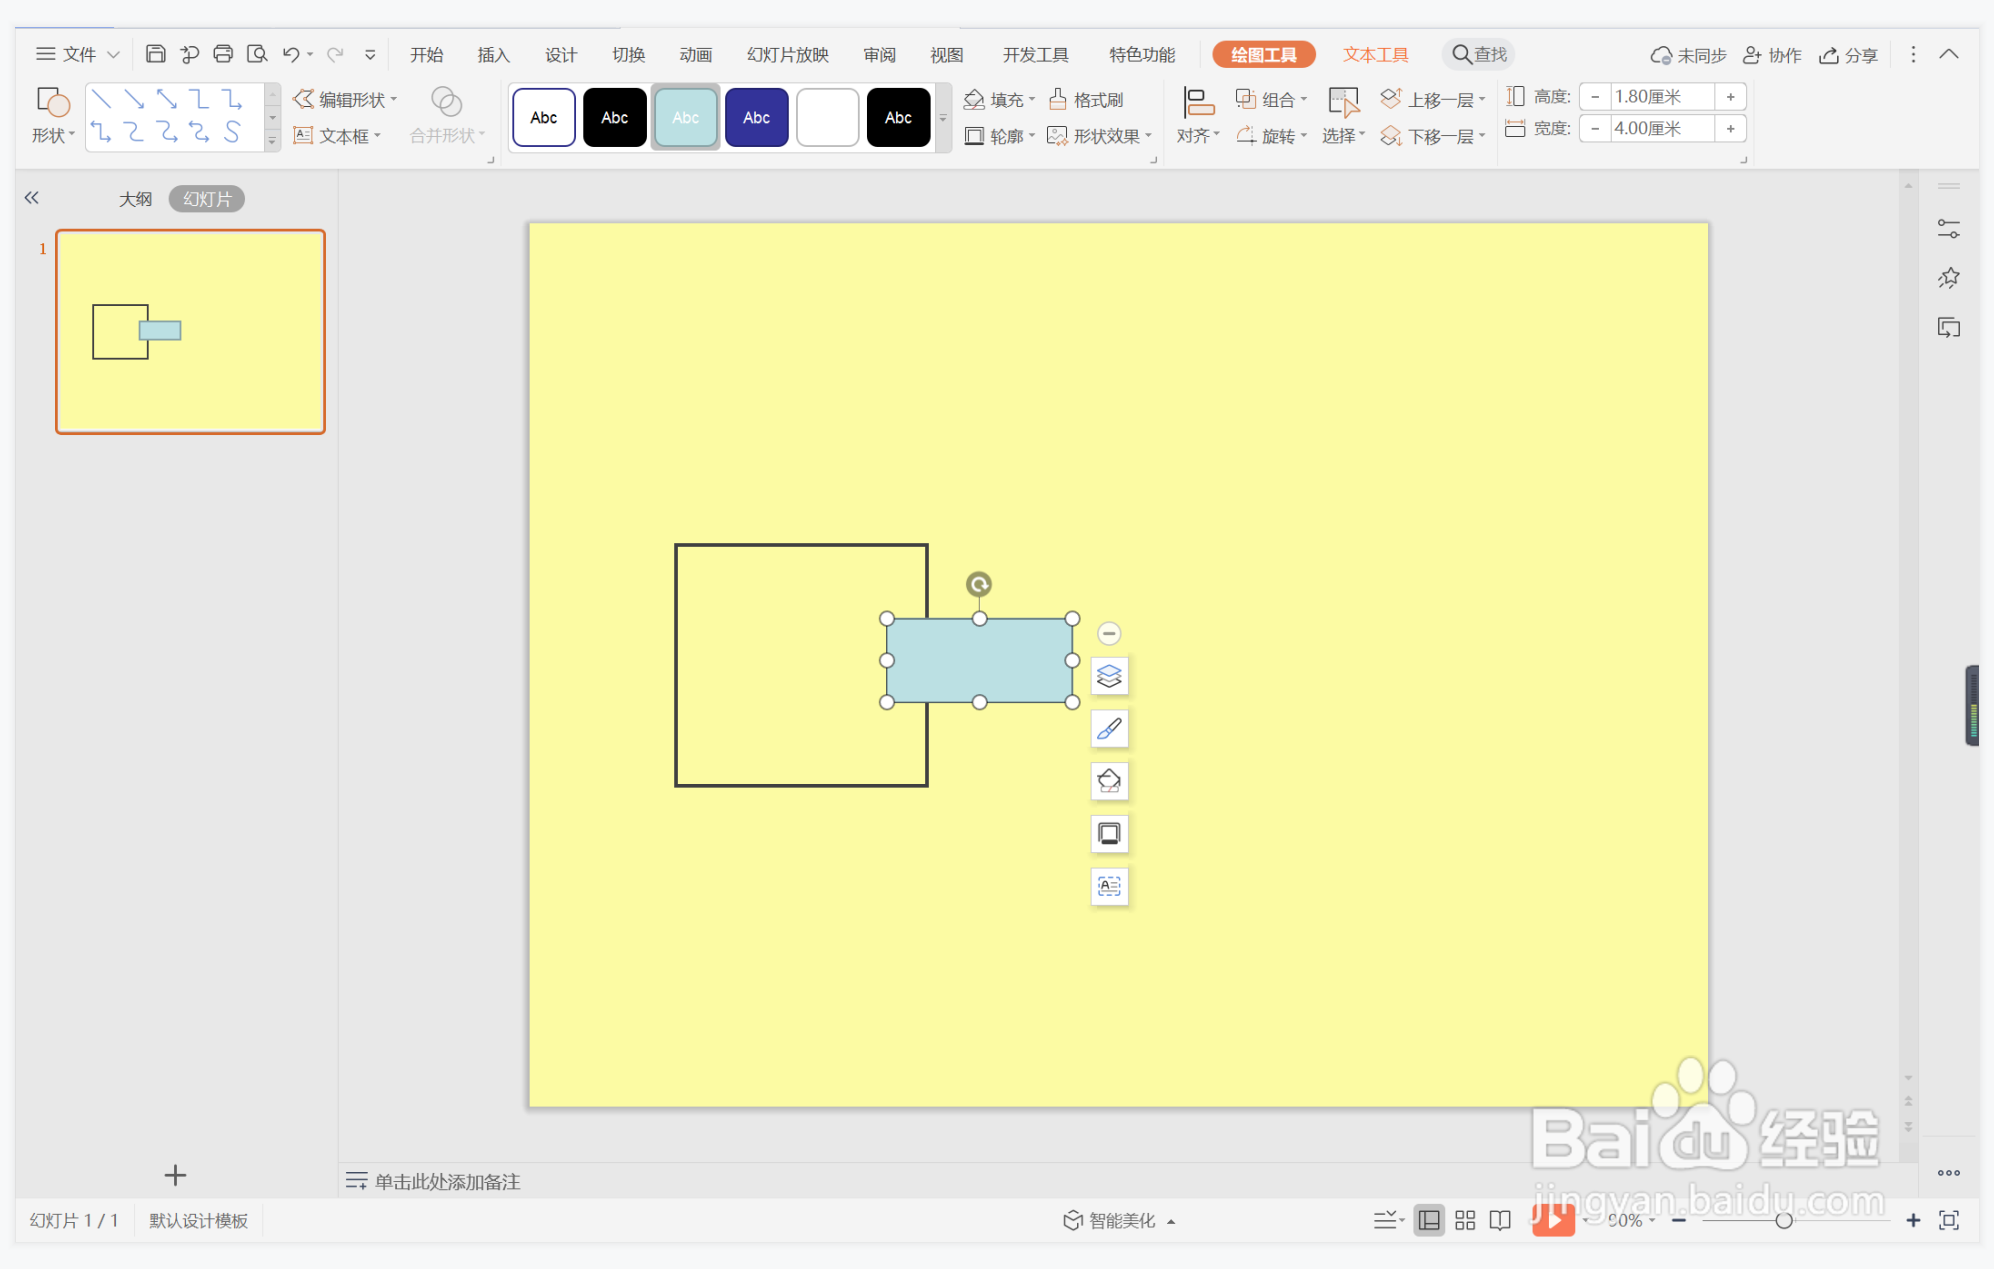Open the slide sorter grid view icon
Image resolution: width=1994 pixels, height=1269 pixels.
pyautogui.click(x=1465, y=1220)
